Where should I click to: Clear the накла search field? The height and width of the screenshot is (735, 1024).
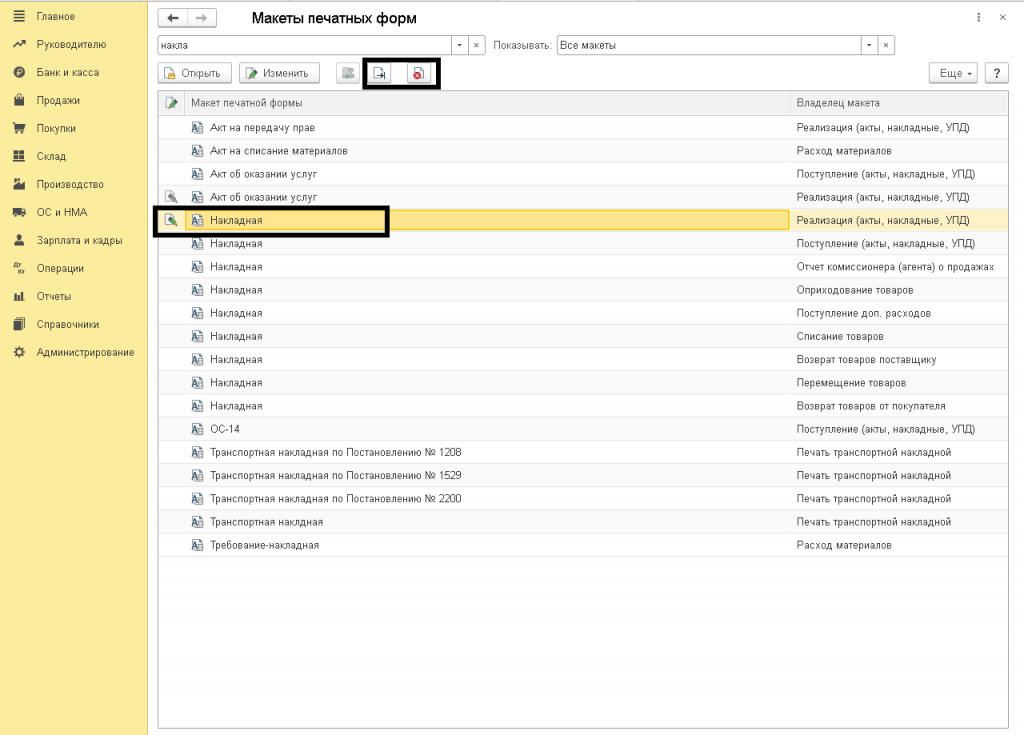(477, 45)
